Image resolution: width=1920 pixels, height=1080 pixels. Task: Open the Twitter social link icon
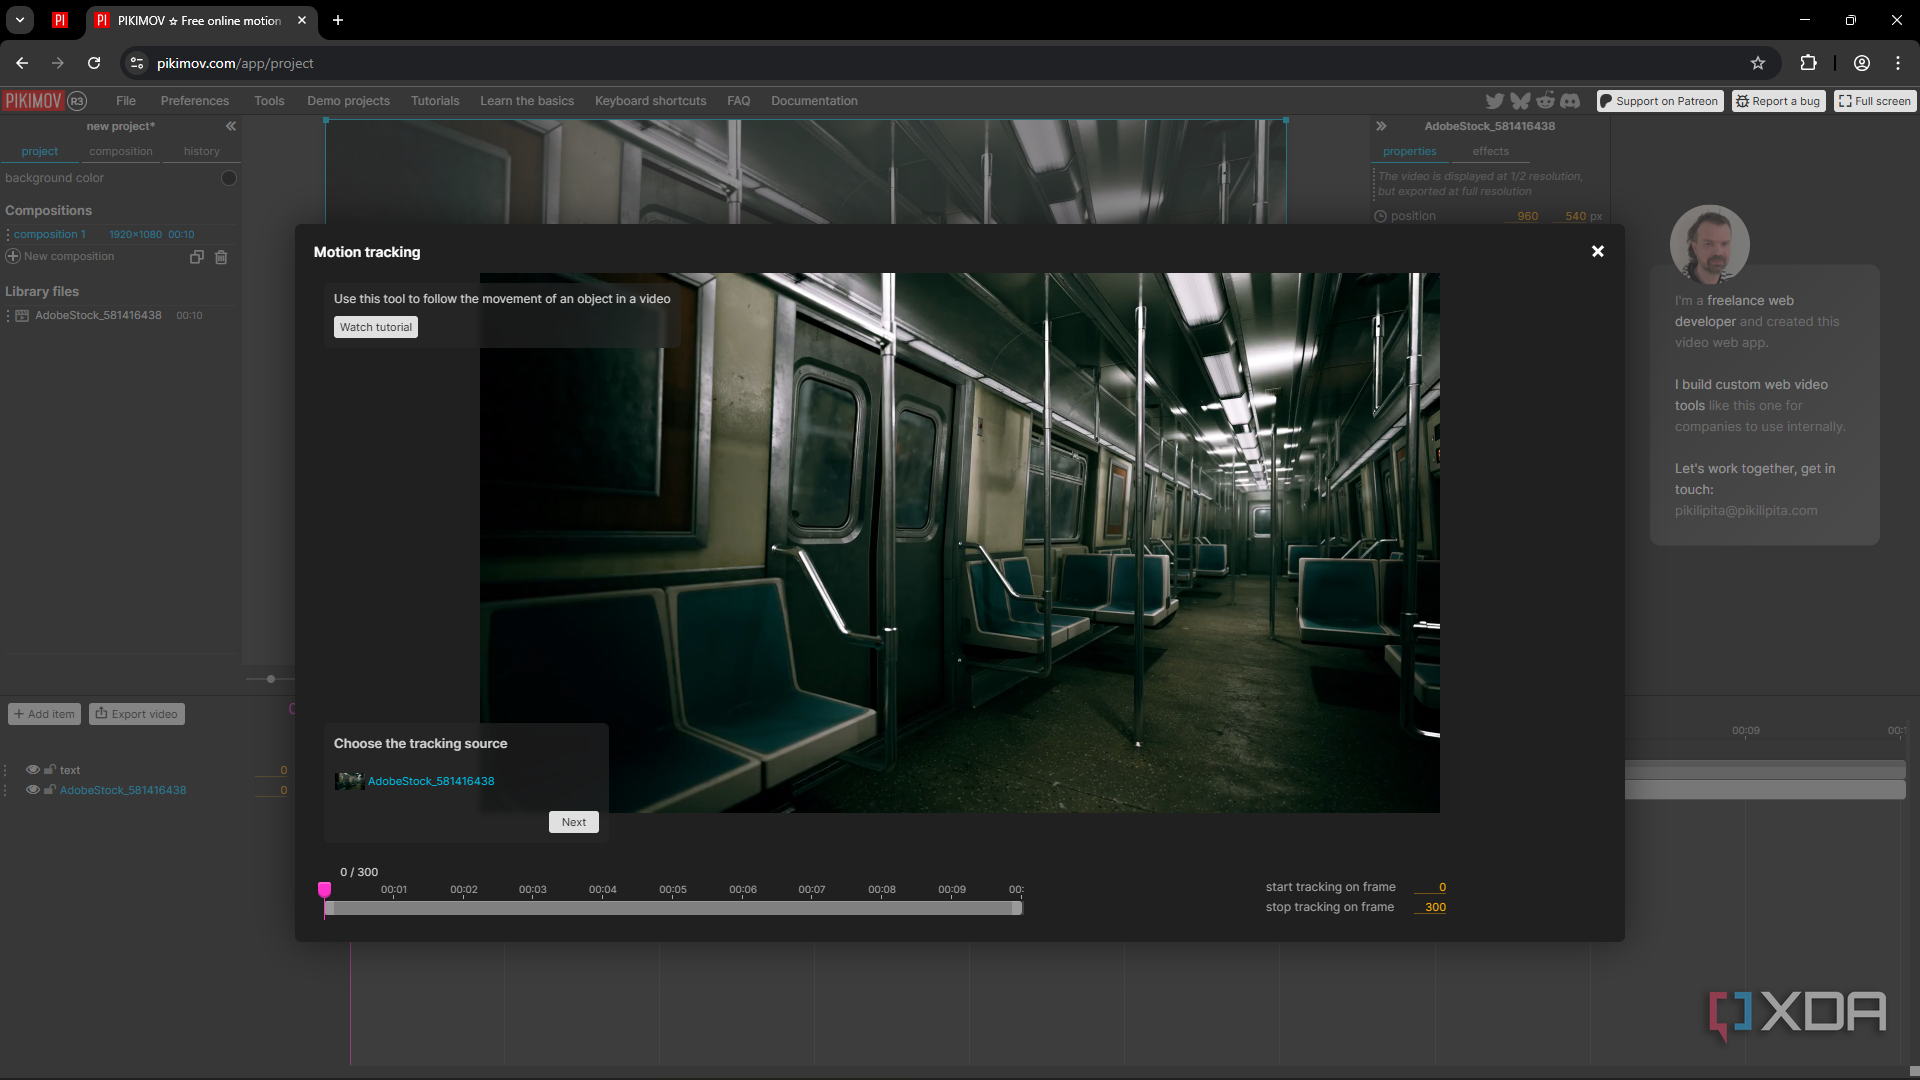(x=1494, y=101)
